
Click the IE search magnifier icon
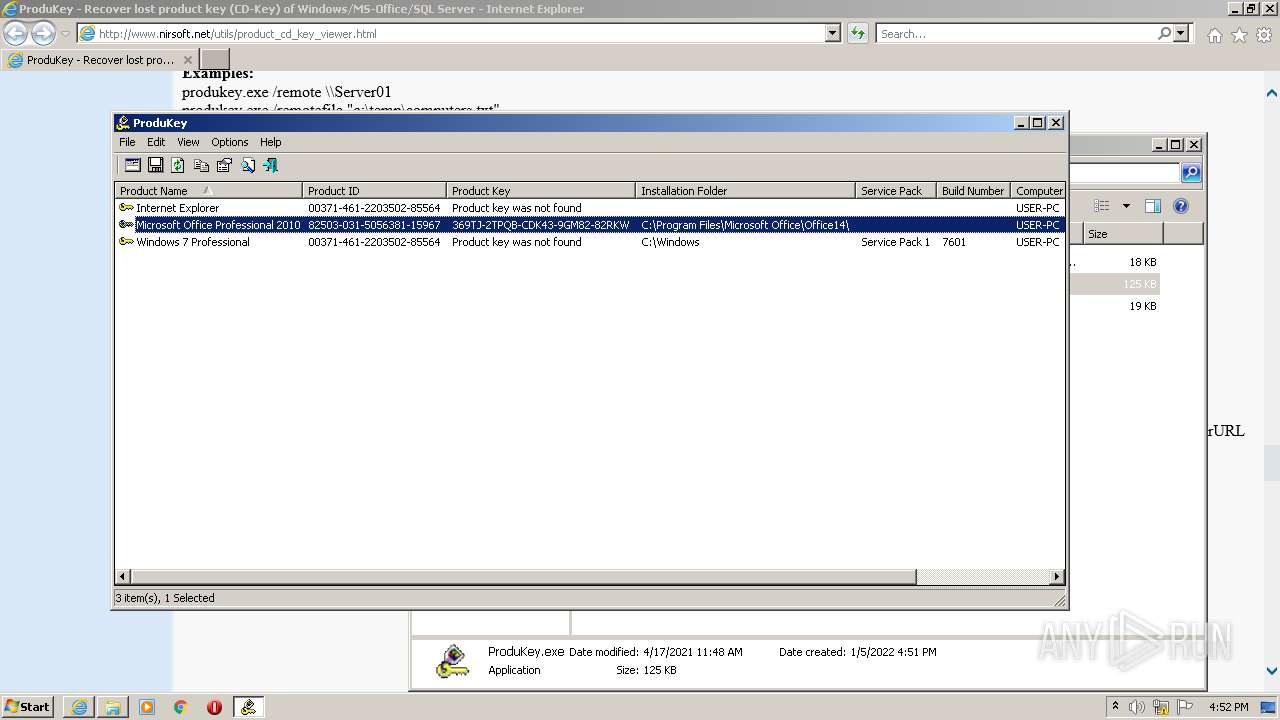coord(1164,34)
